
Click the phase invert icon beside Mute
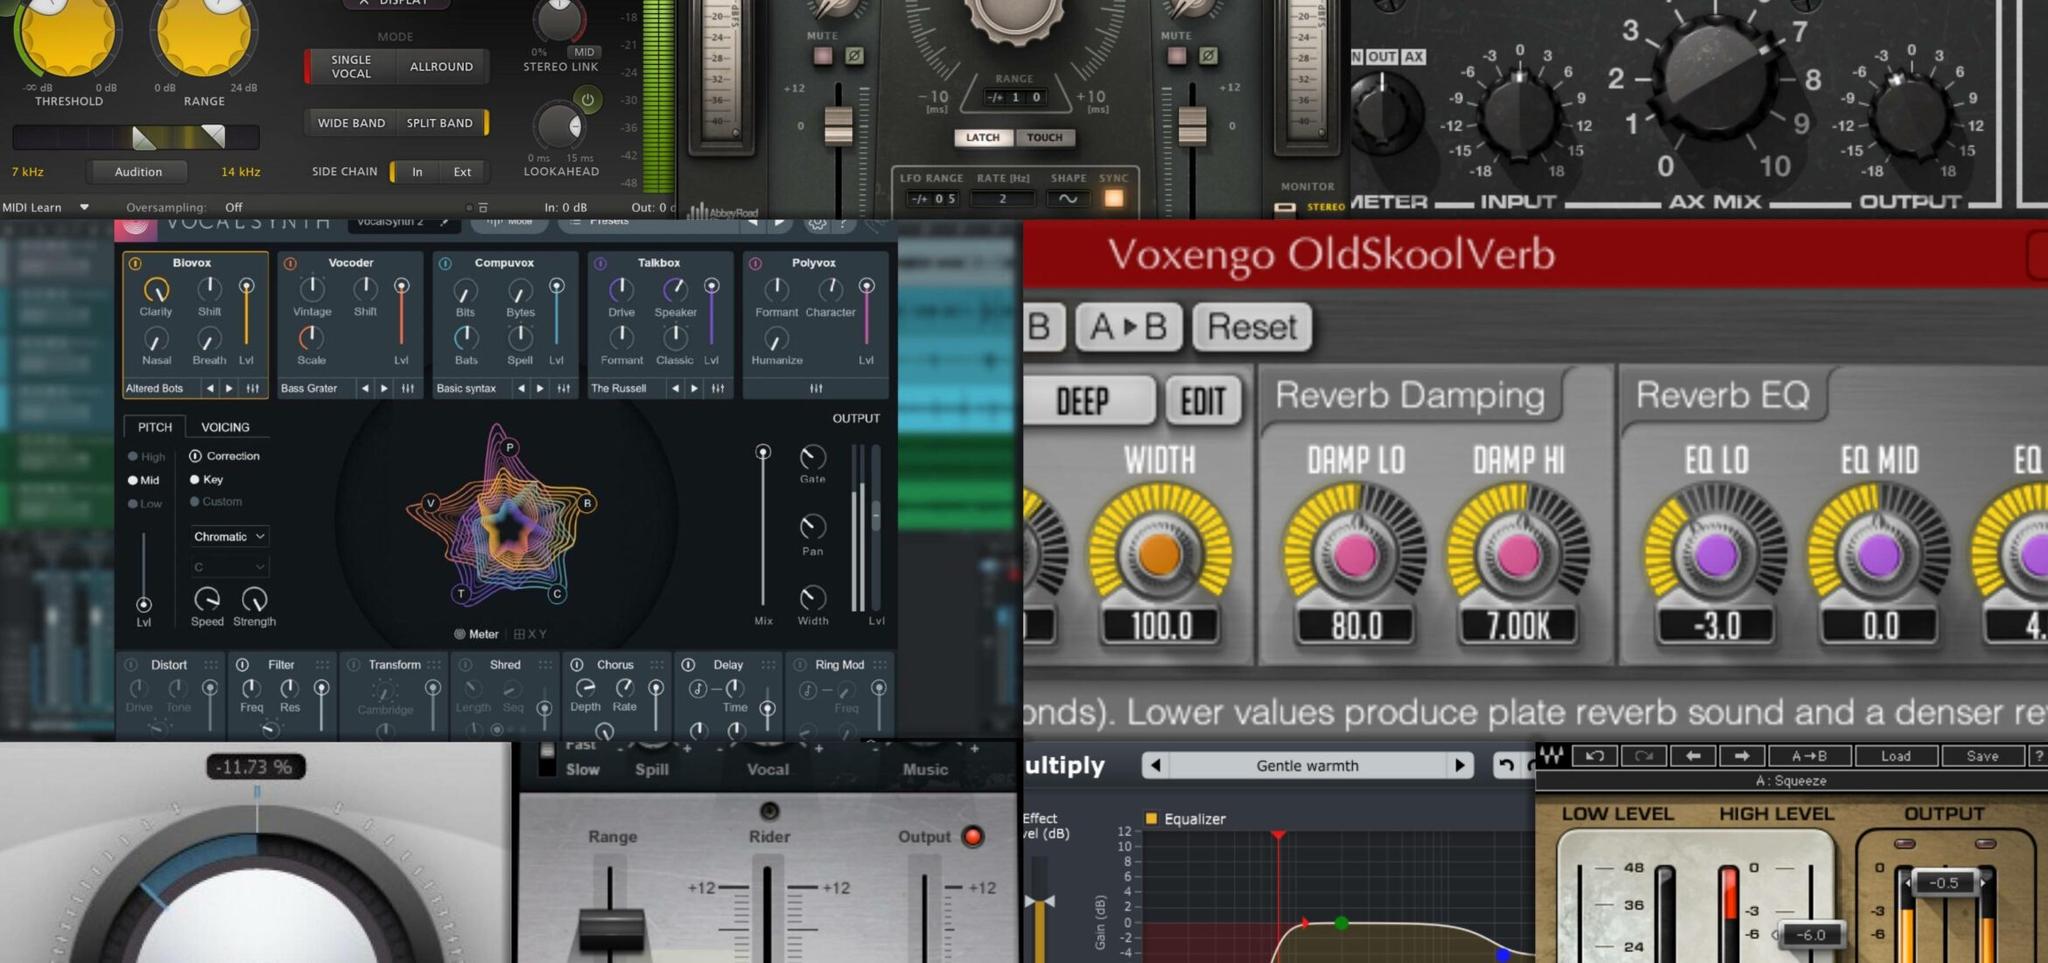click(x=853, y=57)
